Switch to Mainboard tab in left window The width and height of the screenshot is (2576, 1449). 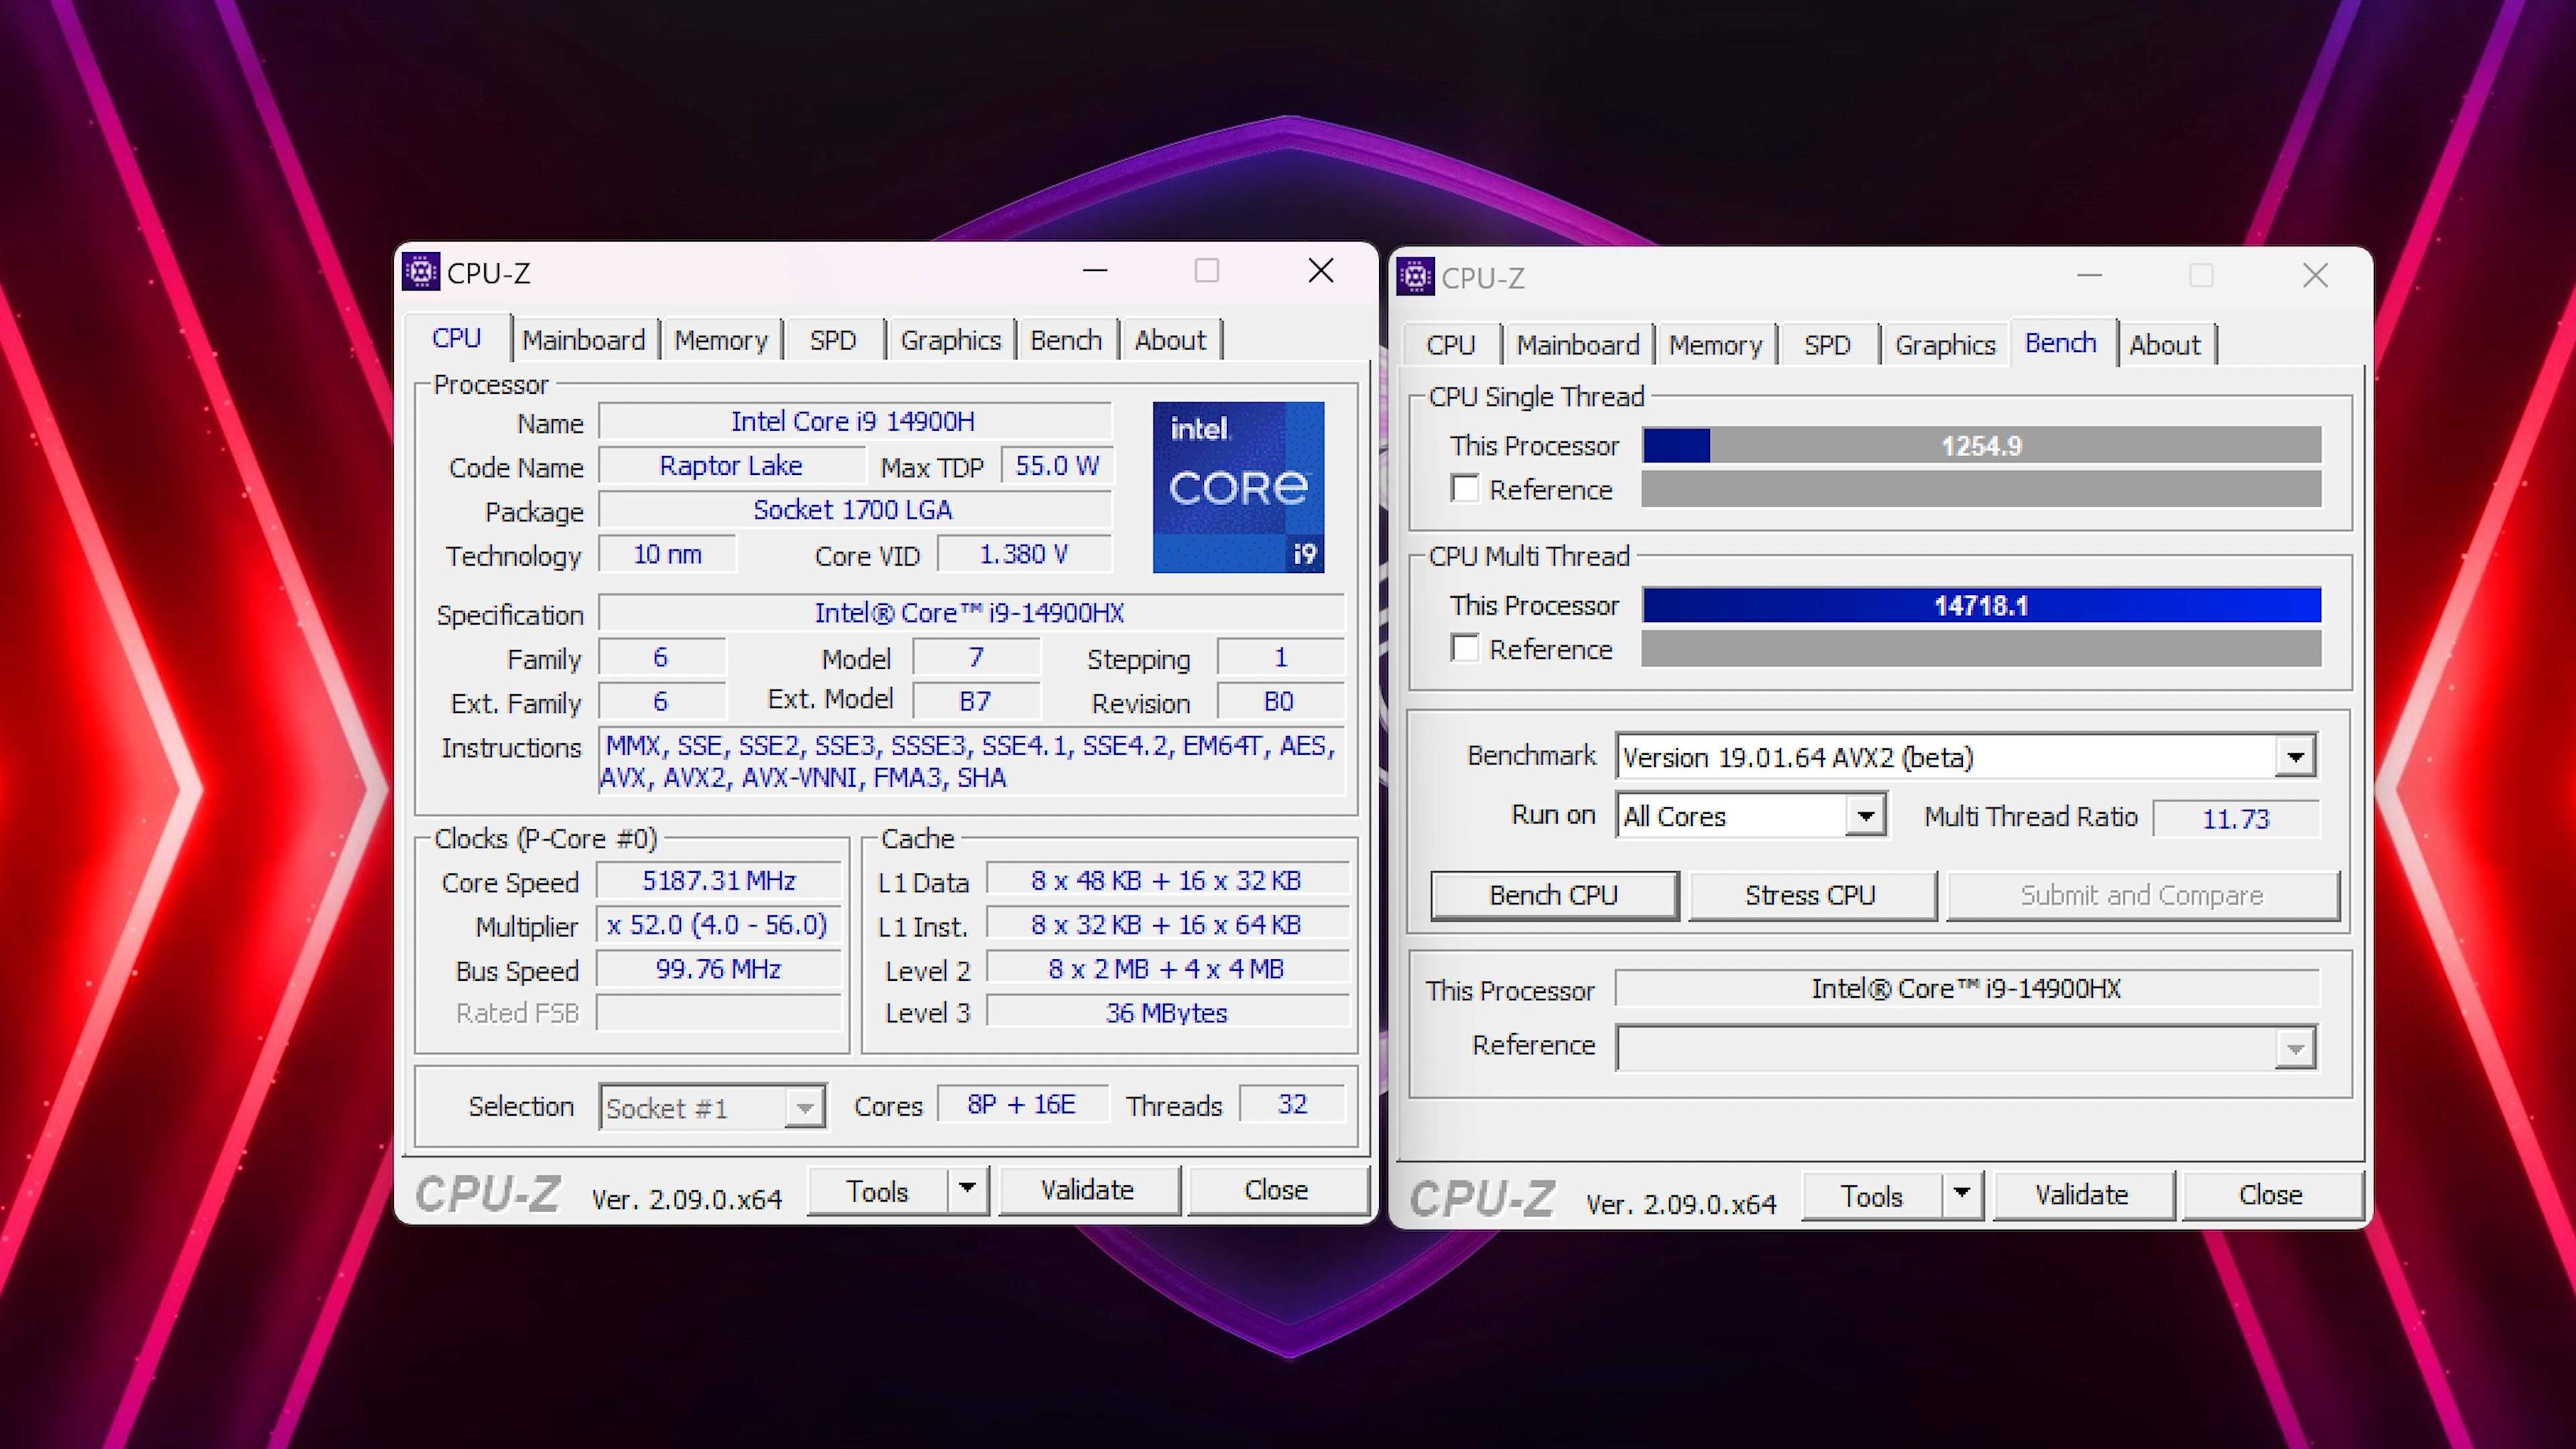(x=583, y=340)
